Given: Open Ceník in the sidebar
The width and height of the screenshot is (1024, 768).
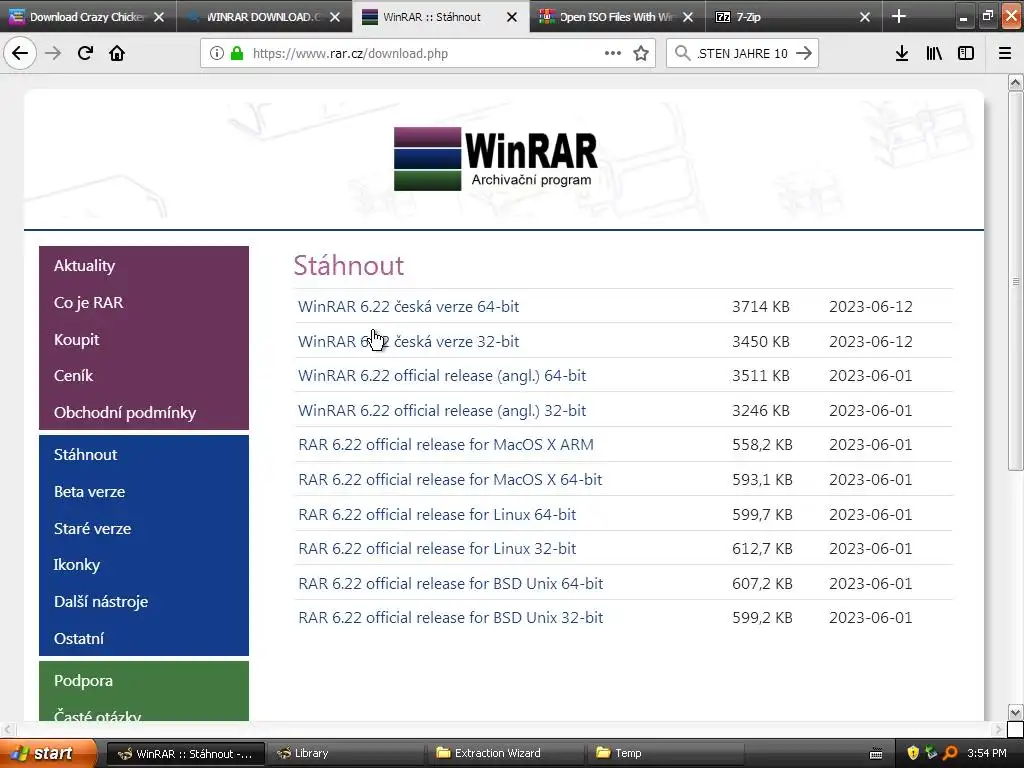Looking at the screenshot, I should (73, 376).
